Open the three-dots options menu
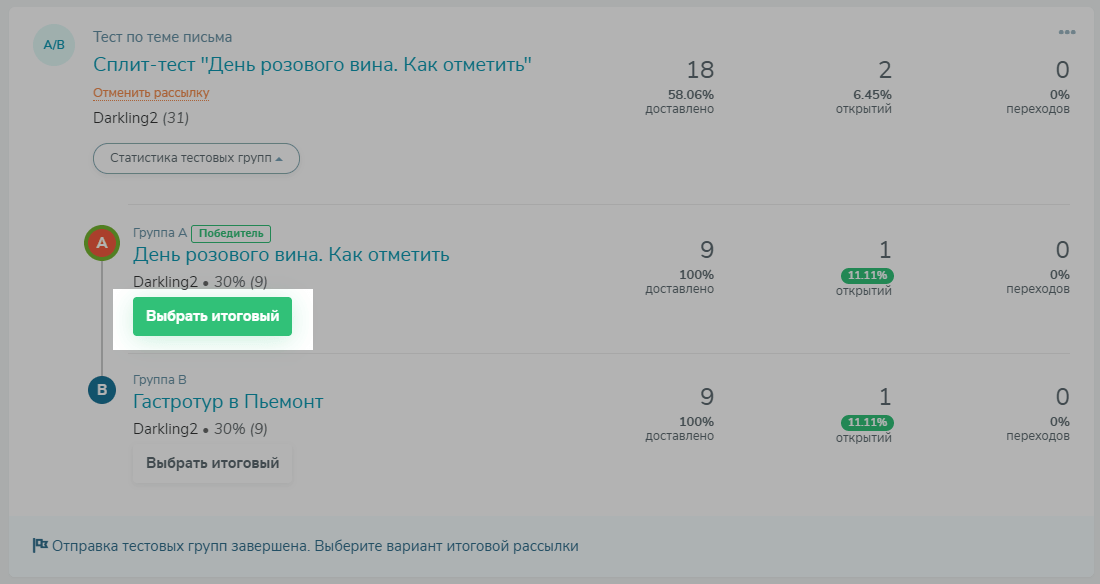This screenshot has width=1100, height=584. pos(1067,32)
